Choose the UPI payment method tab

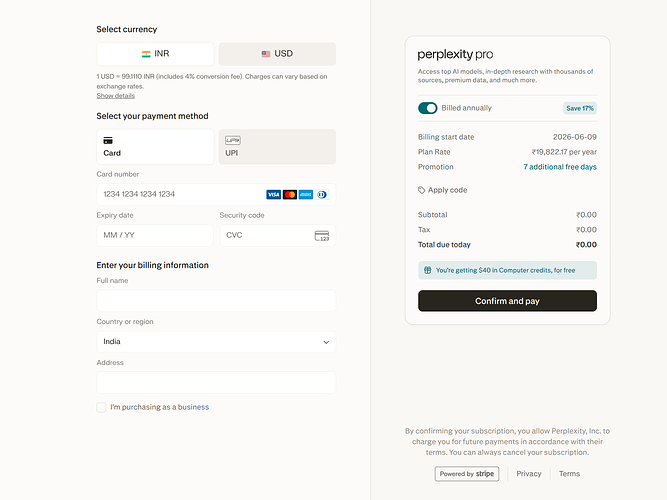pos(277,147)
